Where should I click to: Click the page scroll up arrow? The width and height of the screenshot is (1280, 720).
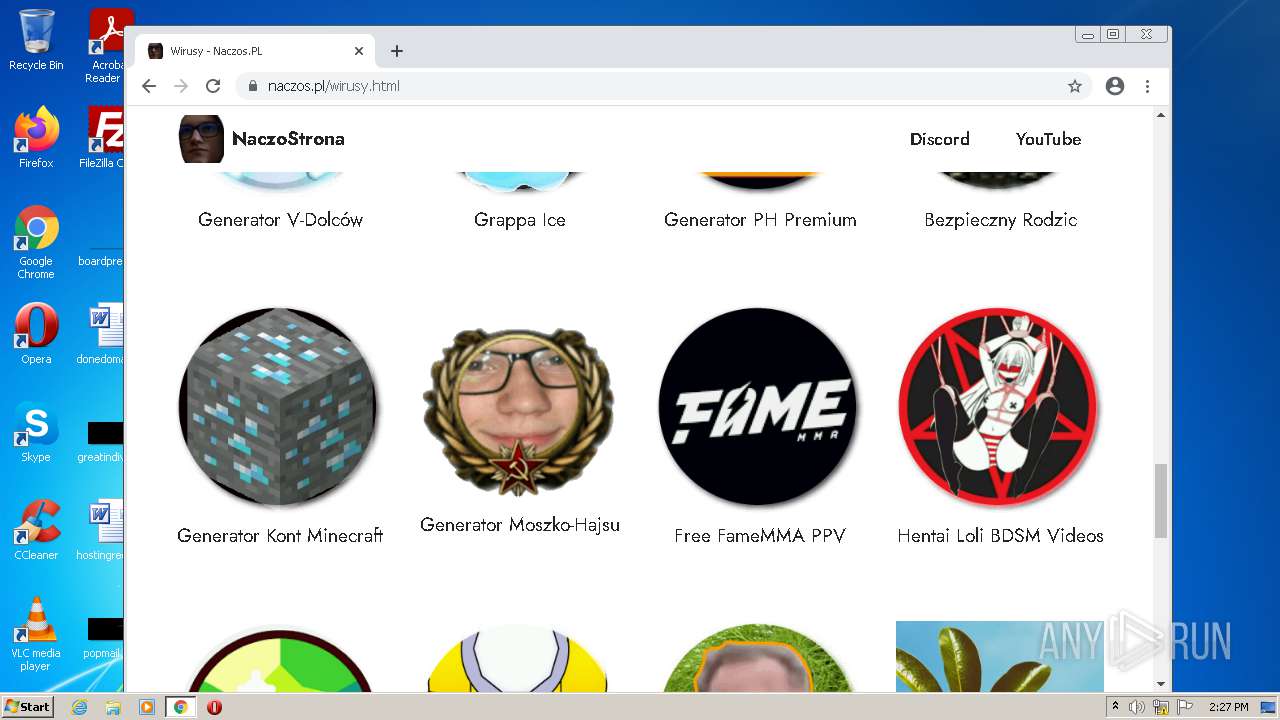click(x=1161, y=115)
